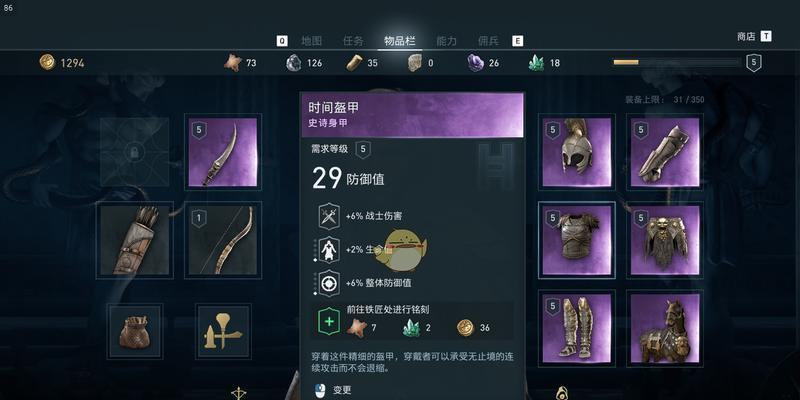Click the green plus engraving slot
Viewport: 800px width, 400px height.
click(x=329, y=322)
